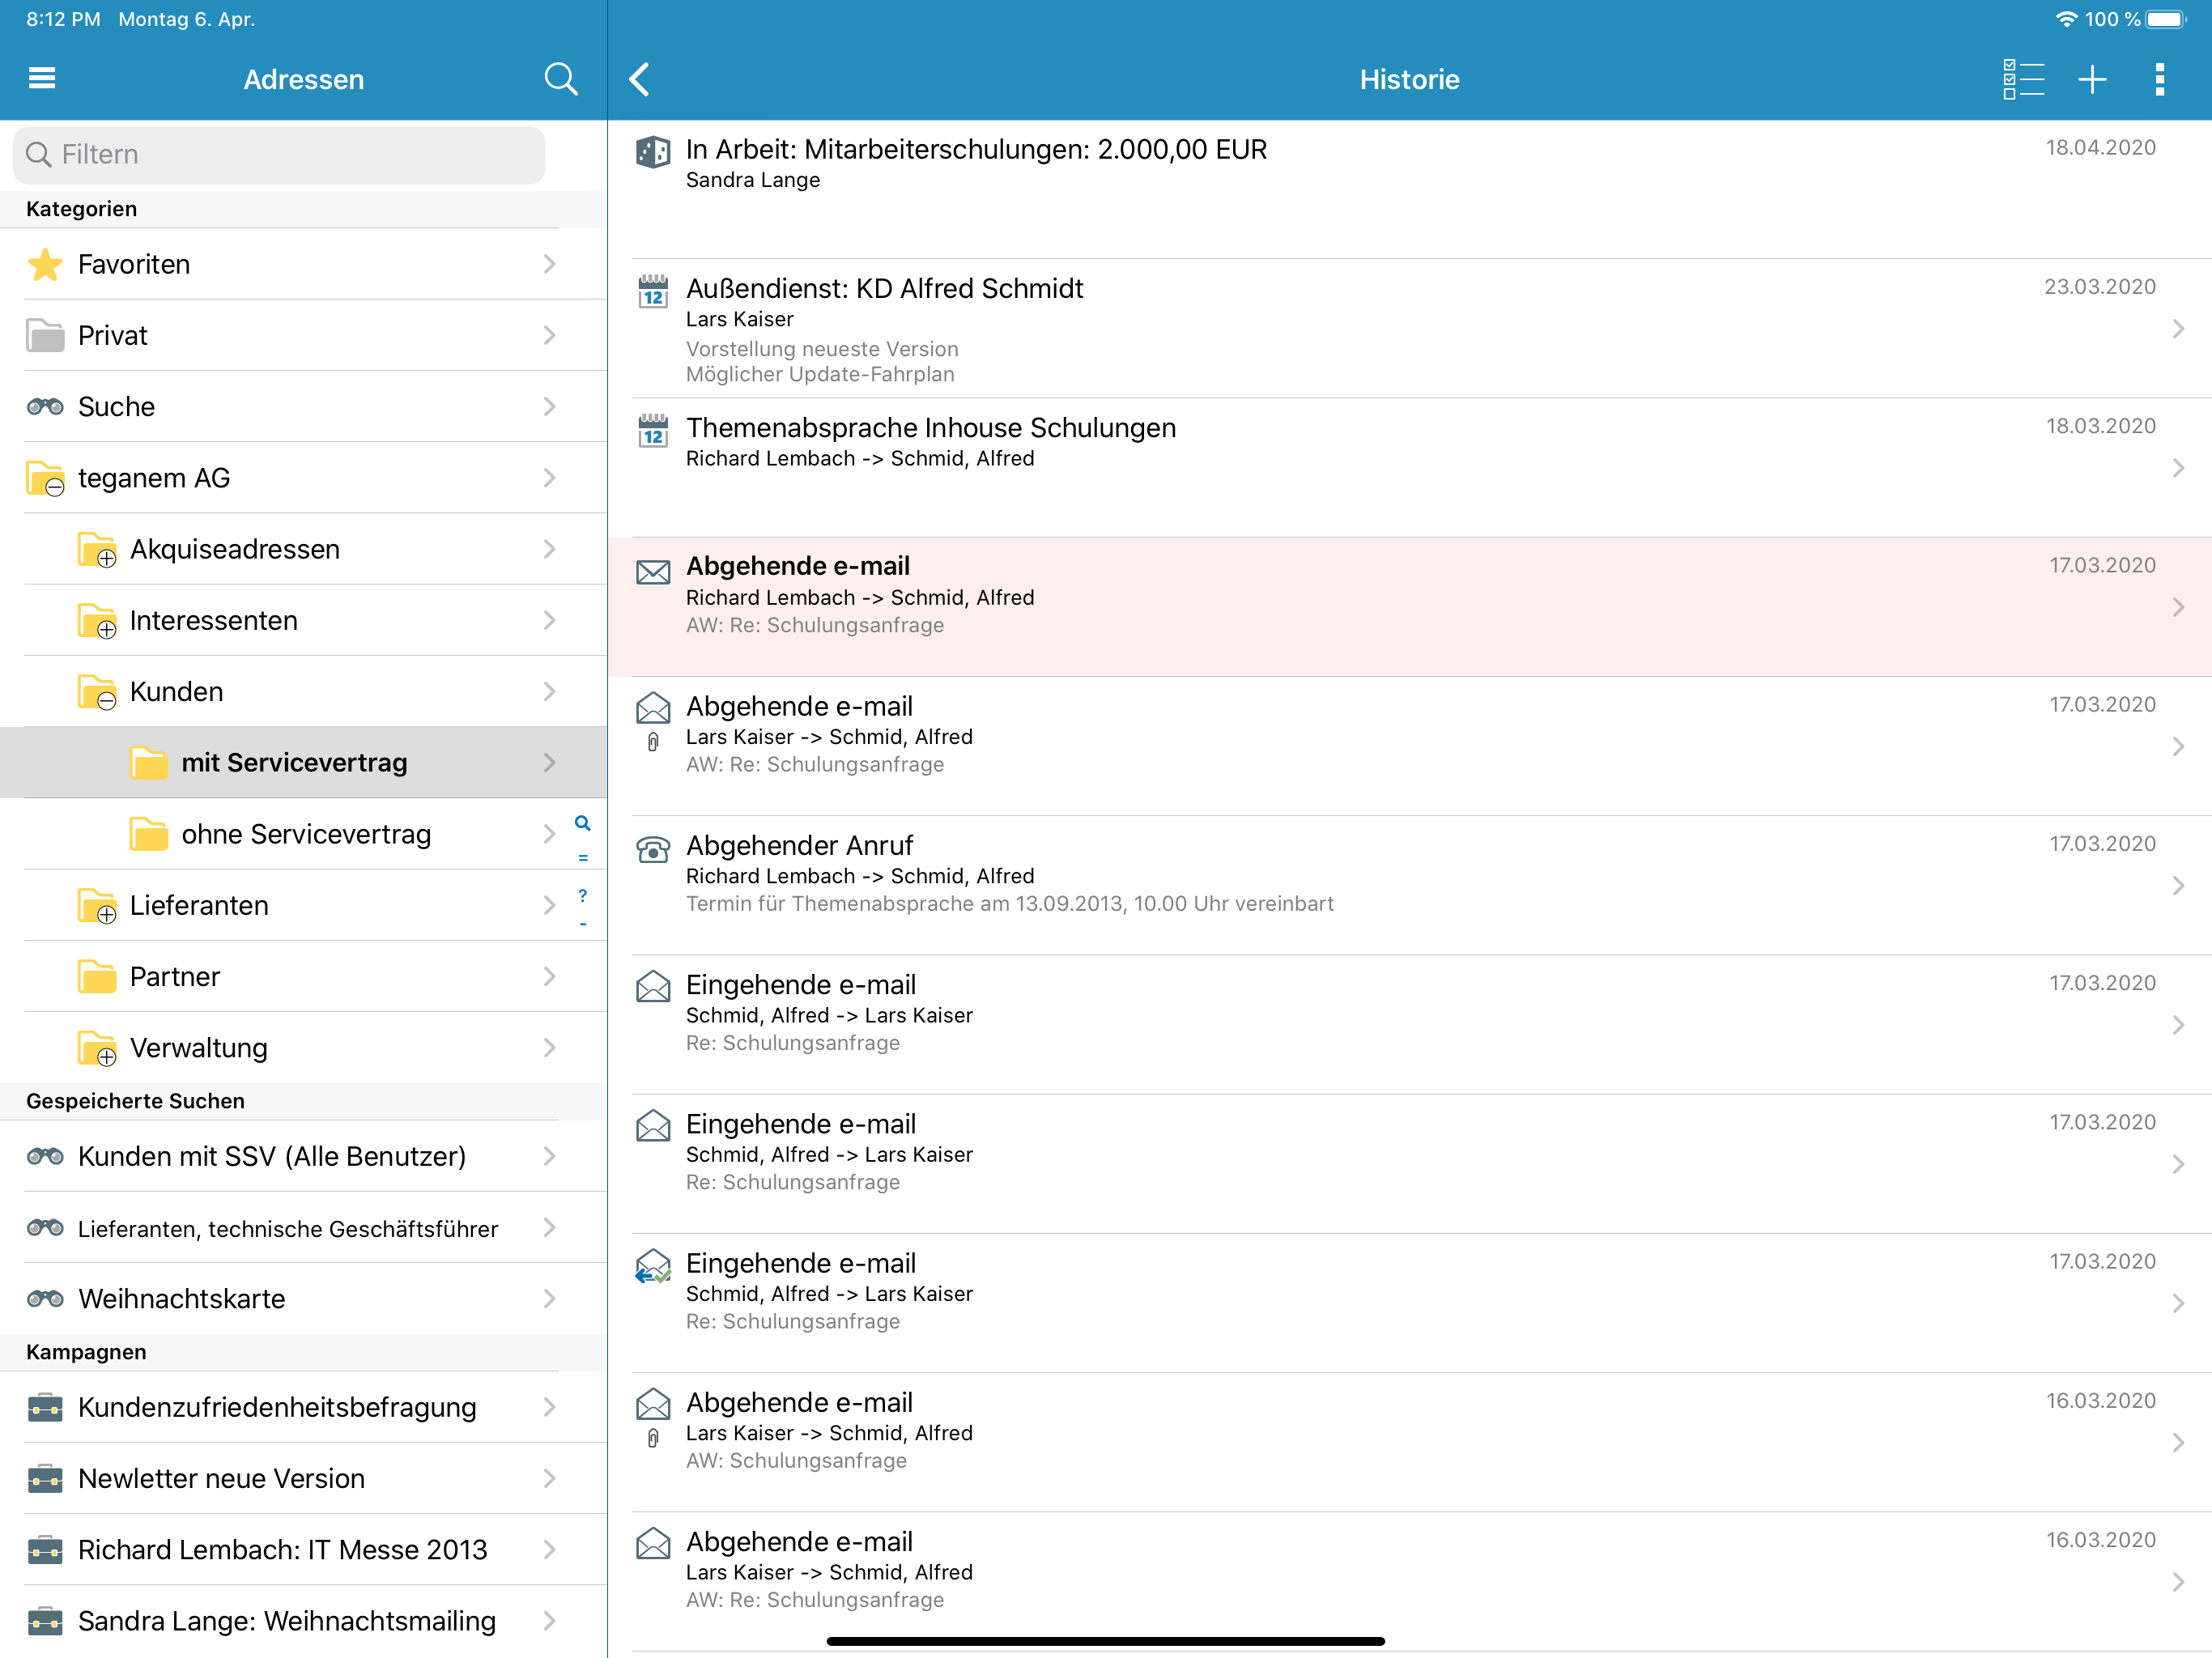
Task: Open Abgehende e-mail 'AW: Schulungsanfrage'
Action: [1410, 1443]
